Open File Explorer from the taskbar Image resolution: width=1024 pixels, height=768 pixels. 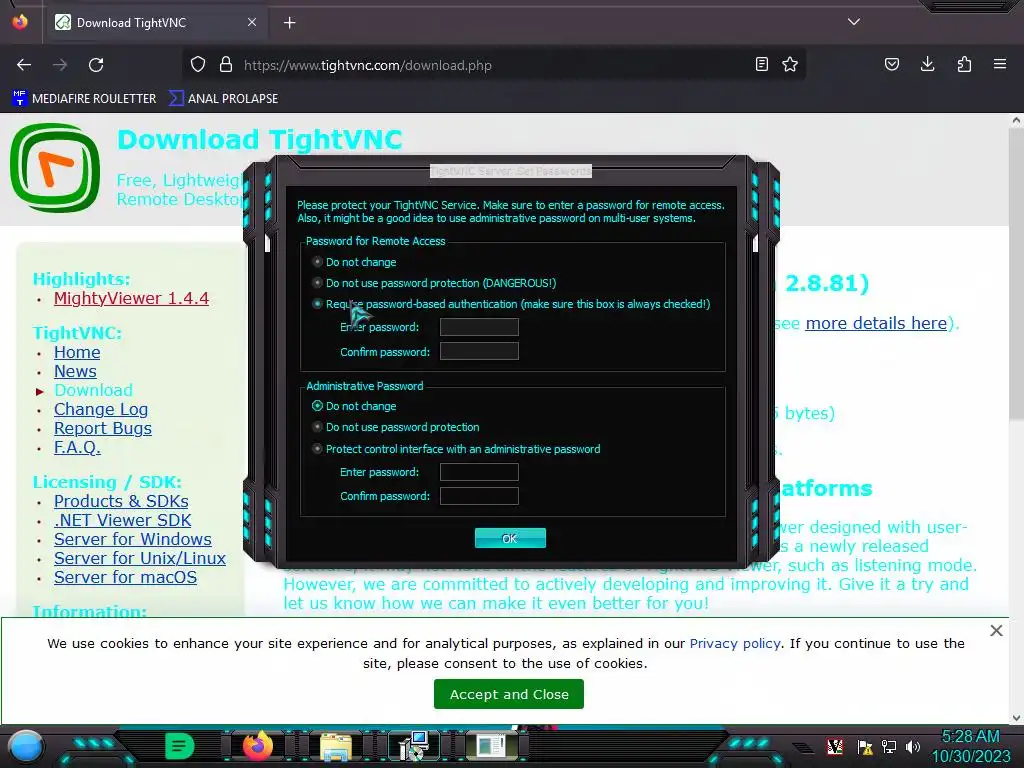(336, 746)
